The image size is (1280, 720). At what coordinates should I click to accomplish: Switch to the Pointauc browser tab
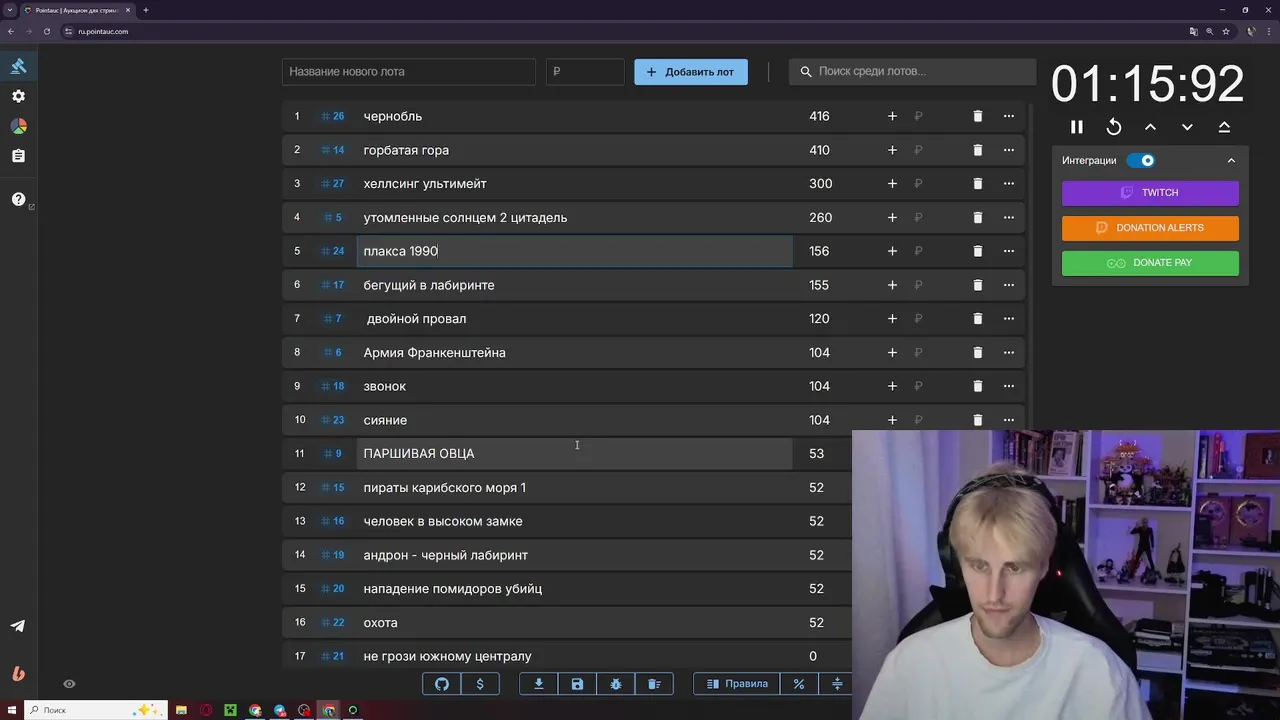(x=78, y=10)
